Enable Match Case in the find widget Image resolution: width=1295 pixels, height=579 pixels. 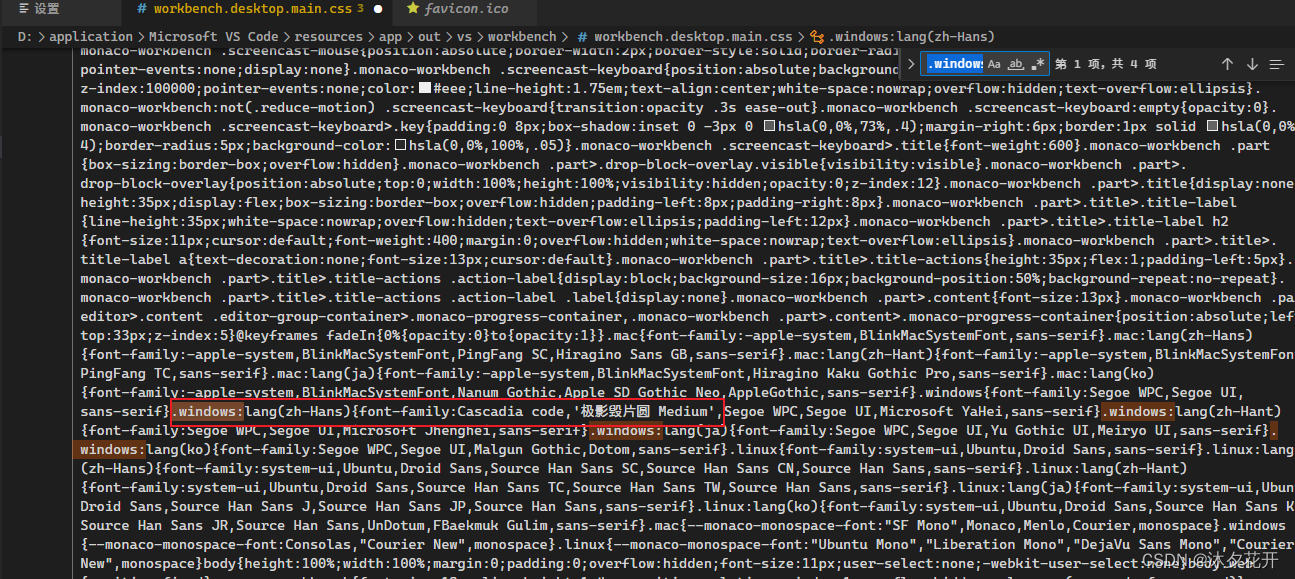994,63
